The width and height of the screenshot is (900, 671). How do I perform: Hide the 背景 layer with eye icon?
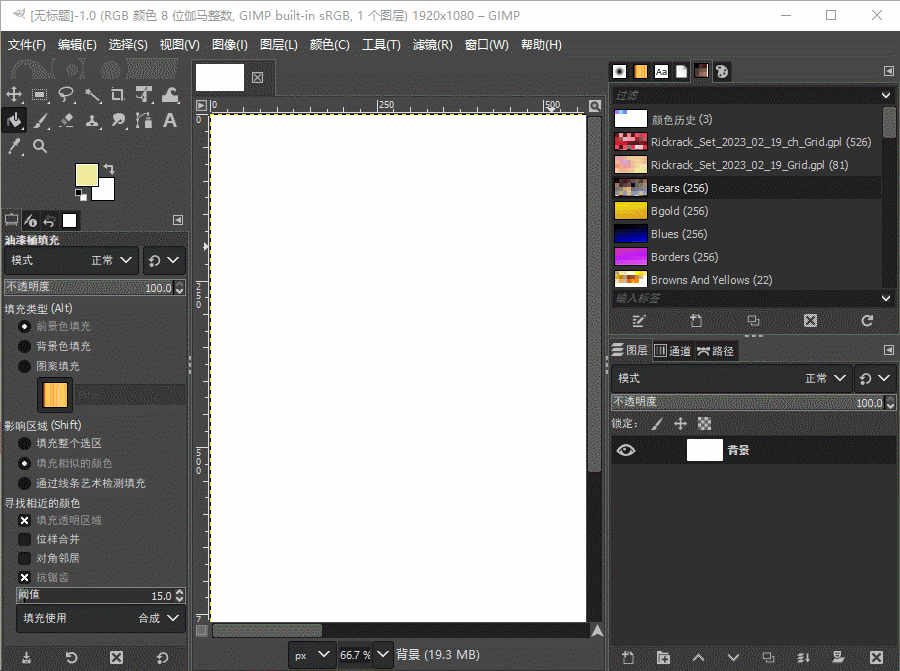pyautogui.click(x=626, y=451)
